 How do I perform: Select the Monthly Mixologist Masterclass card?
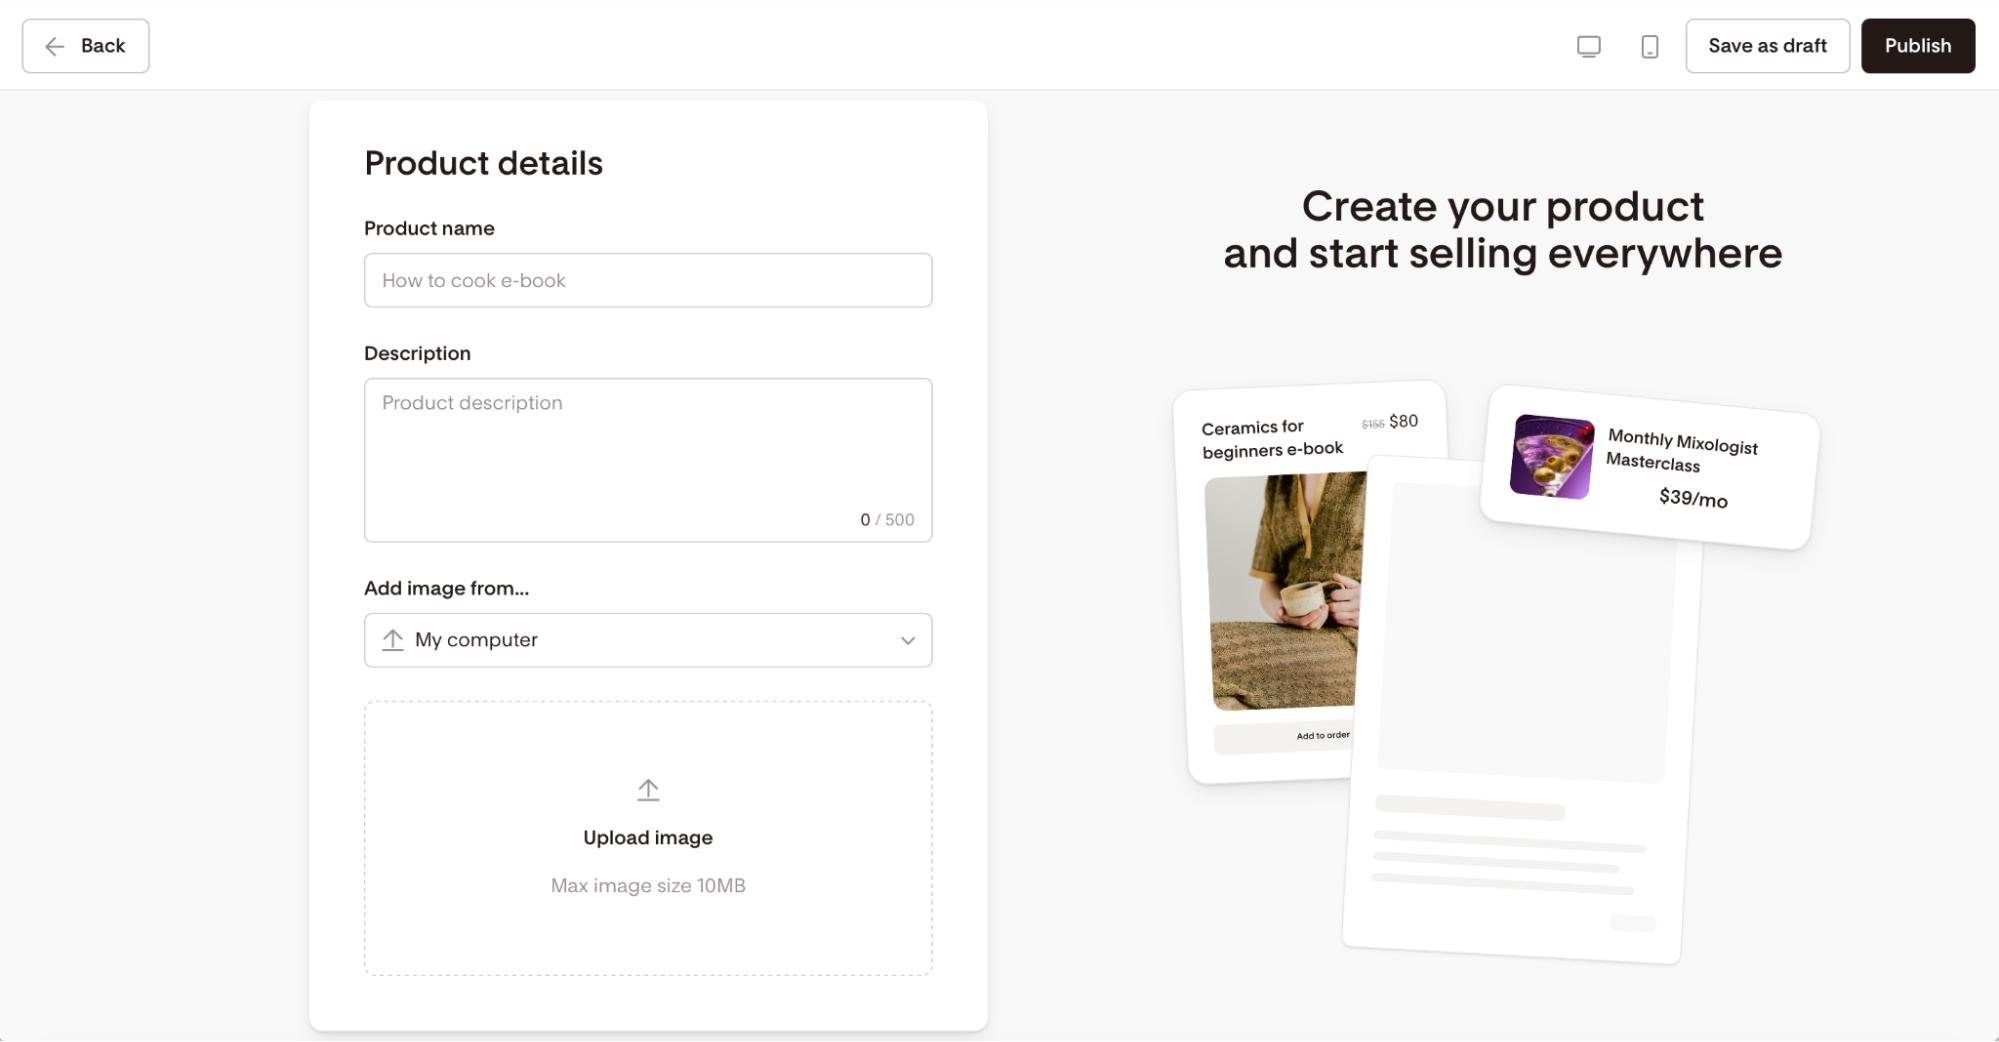(x=1649, y=467)
